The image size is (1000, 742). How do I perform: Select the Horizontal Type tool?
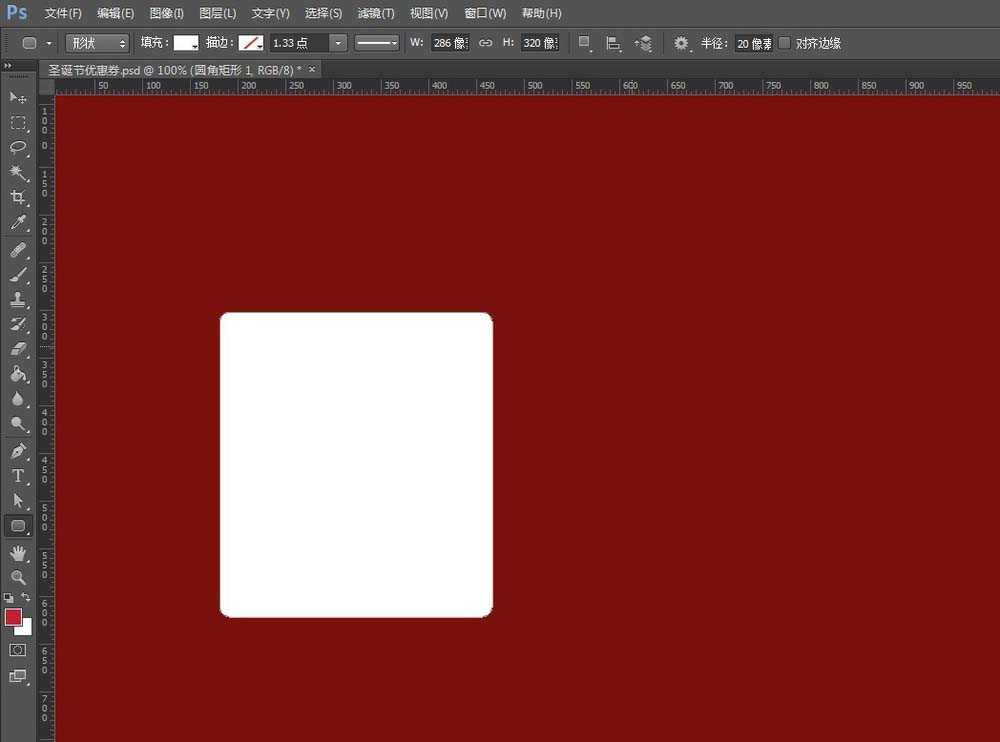18,476
